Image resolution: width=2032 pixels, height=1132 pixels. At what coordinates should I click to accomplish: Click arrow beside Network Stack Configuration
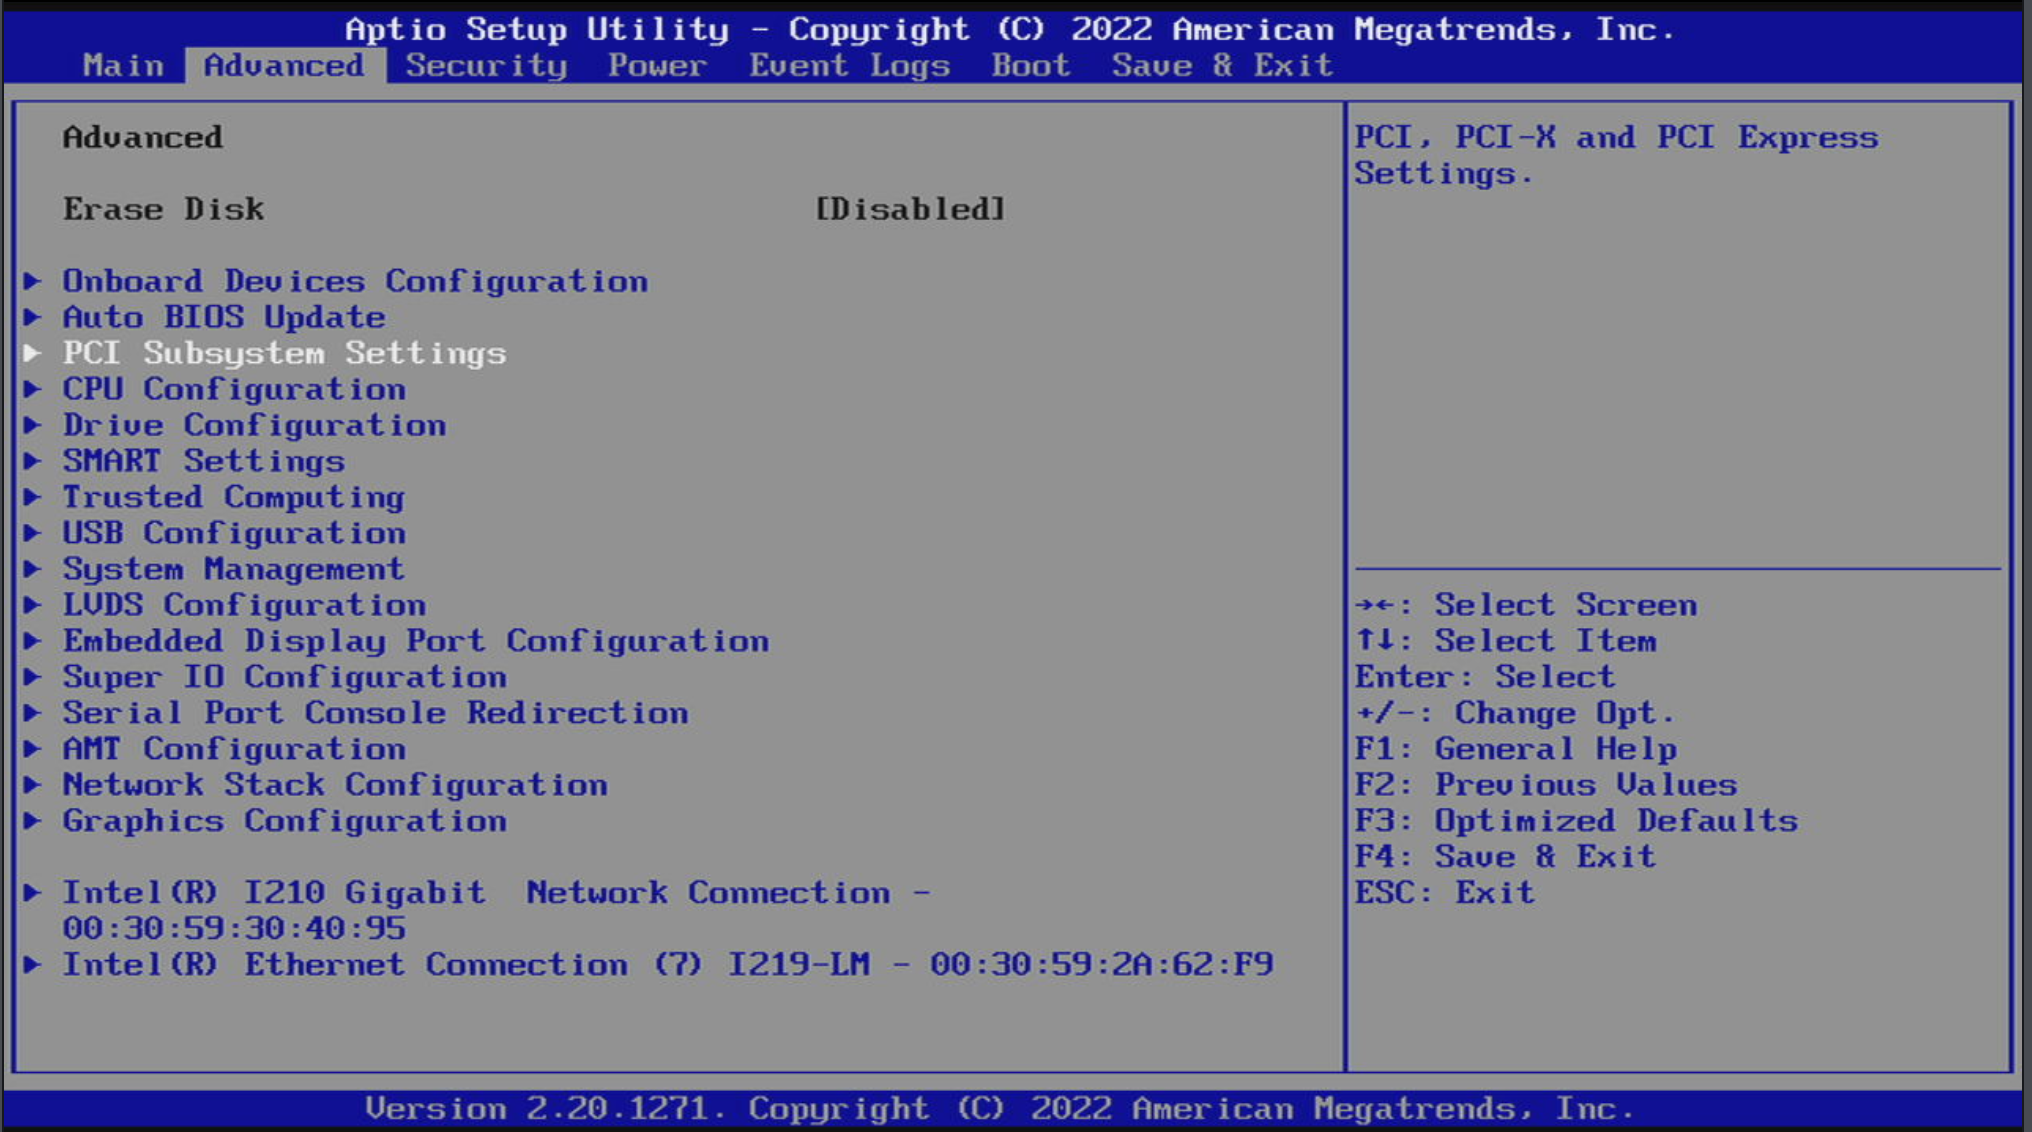coord(33,785)
